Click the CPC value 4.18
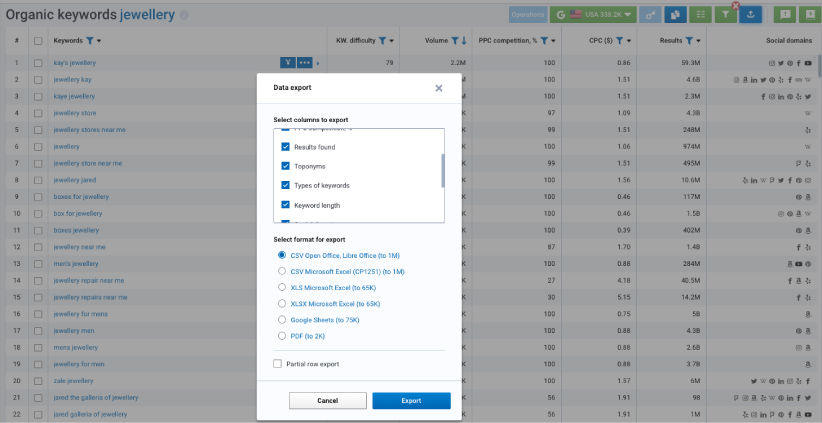 coord(624,280)
